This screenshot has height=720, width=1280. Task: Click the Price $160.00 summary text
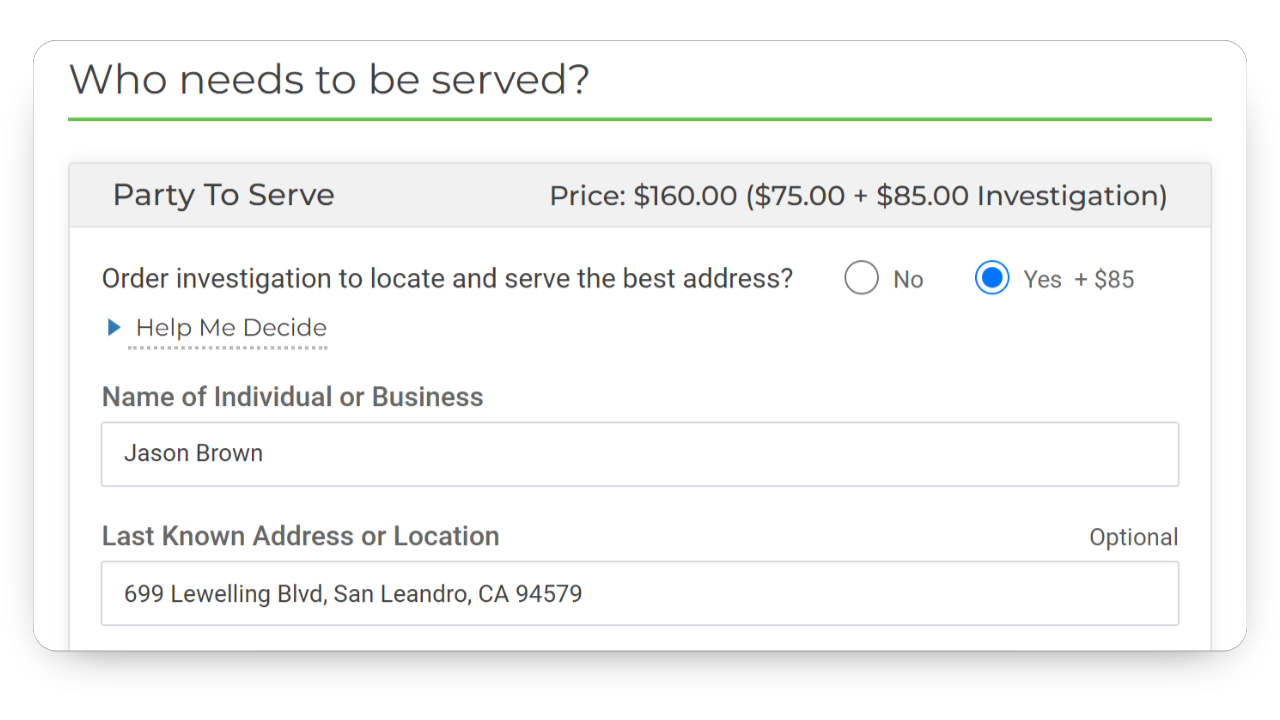tap(642, 196)
